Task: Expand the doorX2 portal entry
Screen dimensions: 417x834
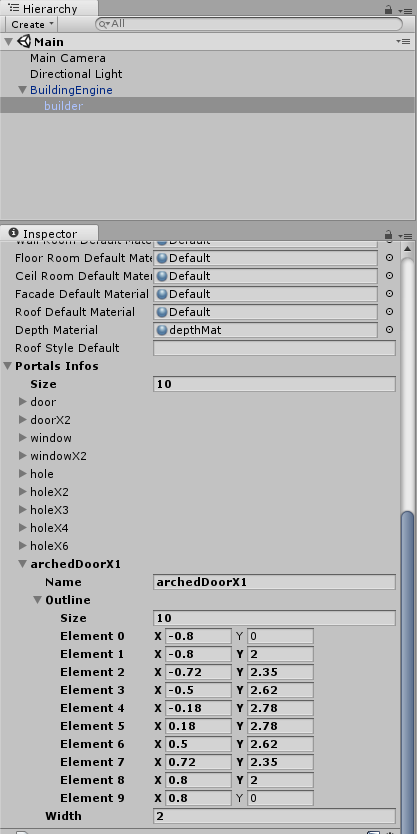Action: click(22, 419)
